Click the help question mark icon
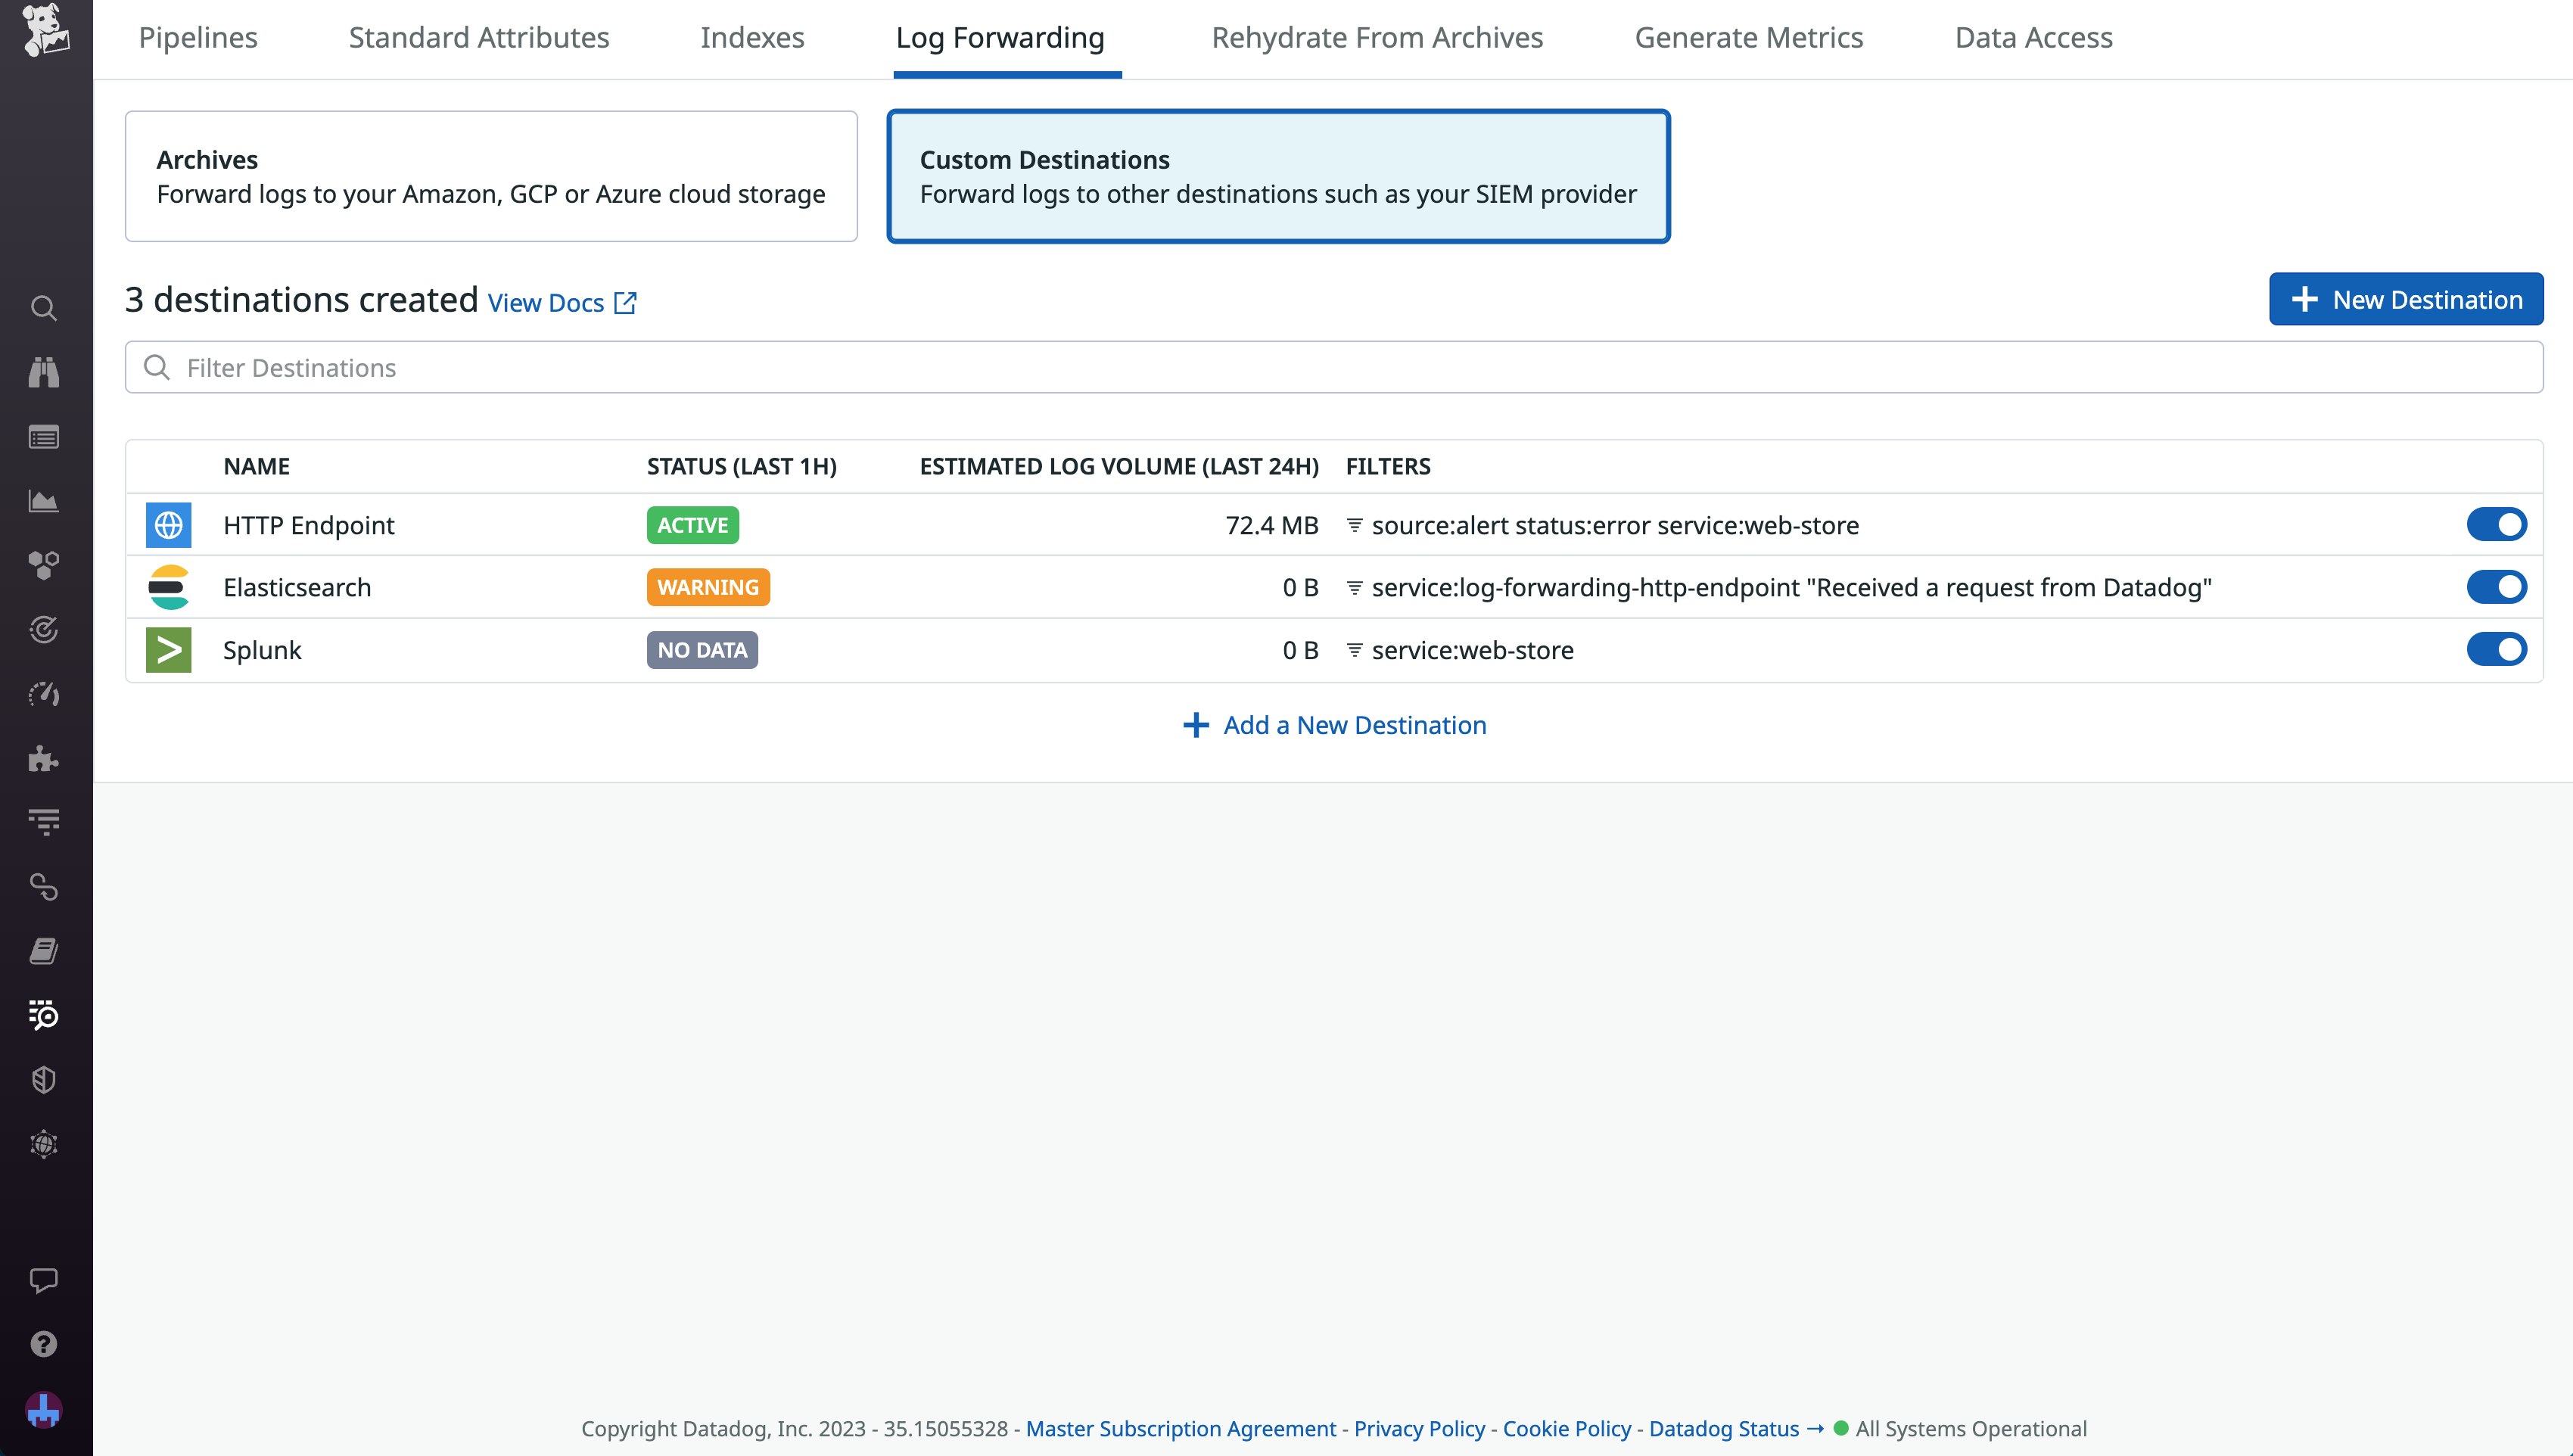The height and width of the screenshot is (1456, 2573). click(45, 1344)
